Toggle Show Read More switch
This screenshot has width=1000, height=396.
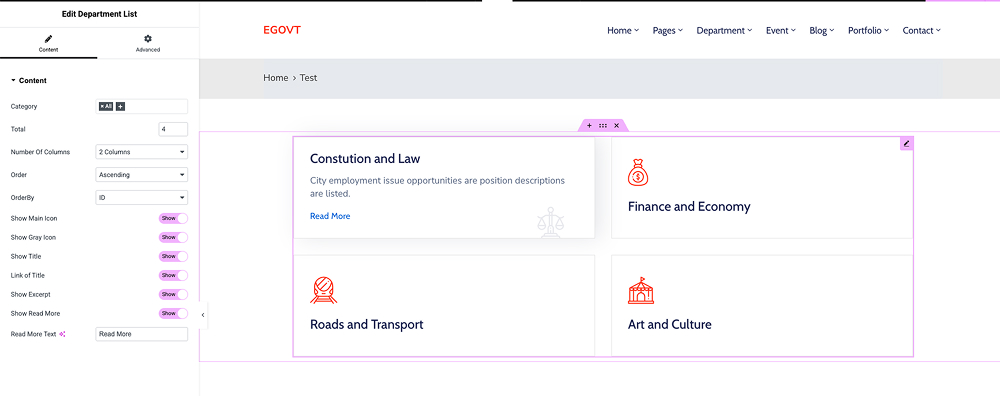[x=173, y=314]
